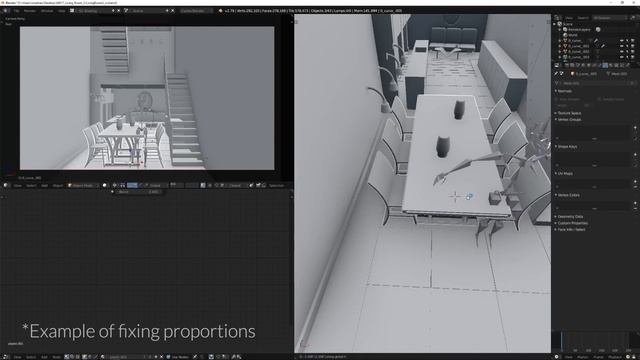Open the File menu
This screenshot has width=640, height=360.
coord(17,10)
